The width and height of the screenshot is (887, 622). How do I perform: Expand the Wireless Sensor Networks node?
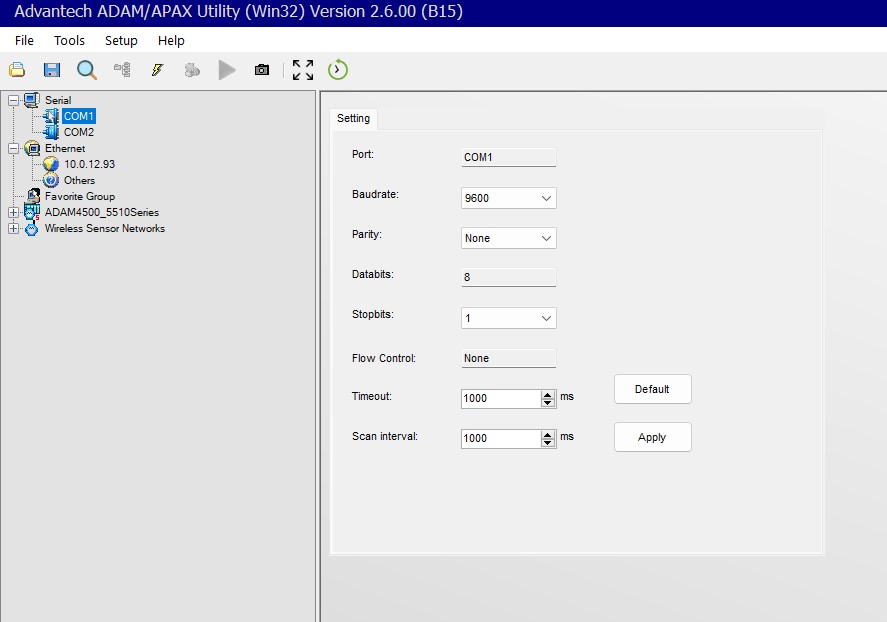click(14, 228)
